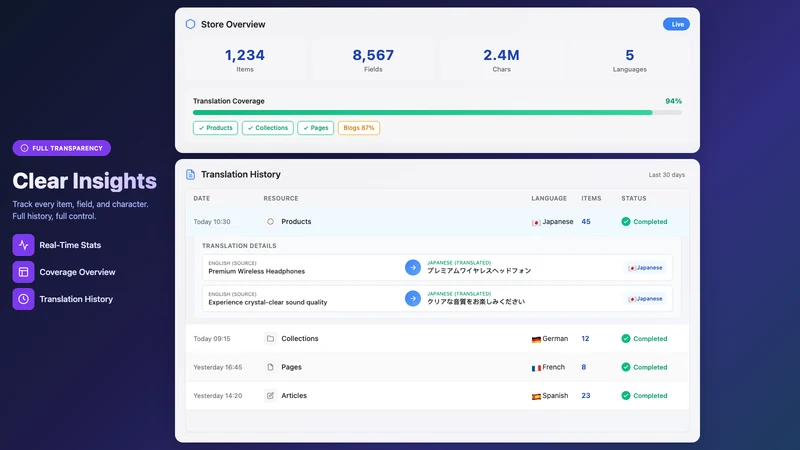
Task: Click the Japanese flag in Products row
Action: click(536, 222)
